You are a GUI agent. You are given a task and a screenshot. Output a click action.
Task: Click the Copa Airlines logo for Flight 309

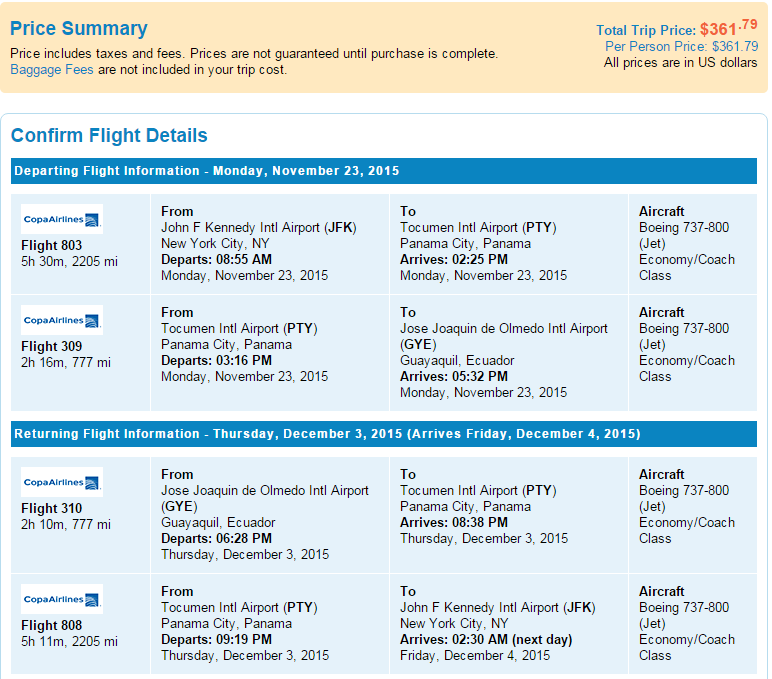pos(62,320)
